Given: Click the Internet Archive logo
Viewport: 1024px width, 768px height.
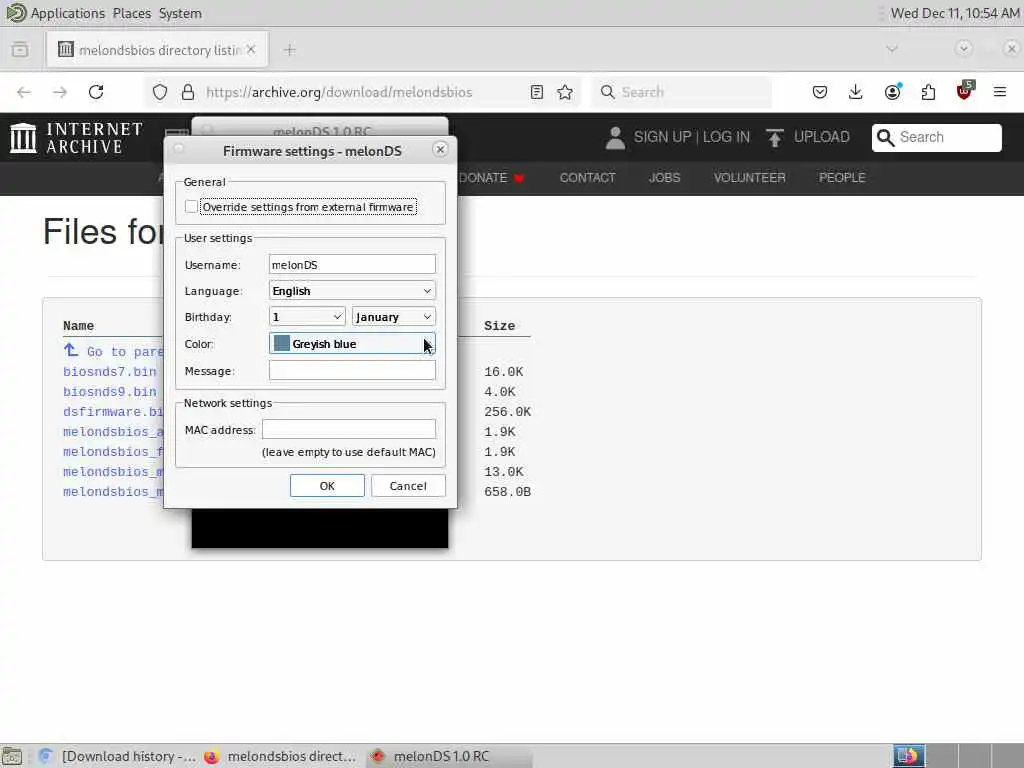Looking at the screenshot, I should tap(76, 138).
